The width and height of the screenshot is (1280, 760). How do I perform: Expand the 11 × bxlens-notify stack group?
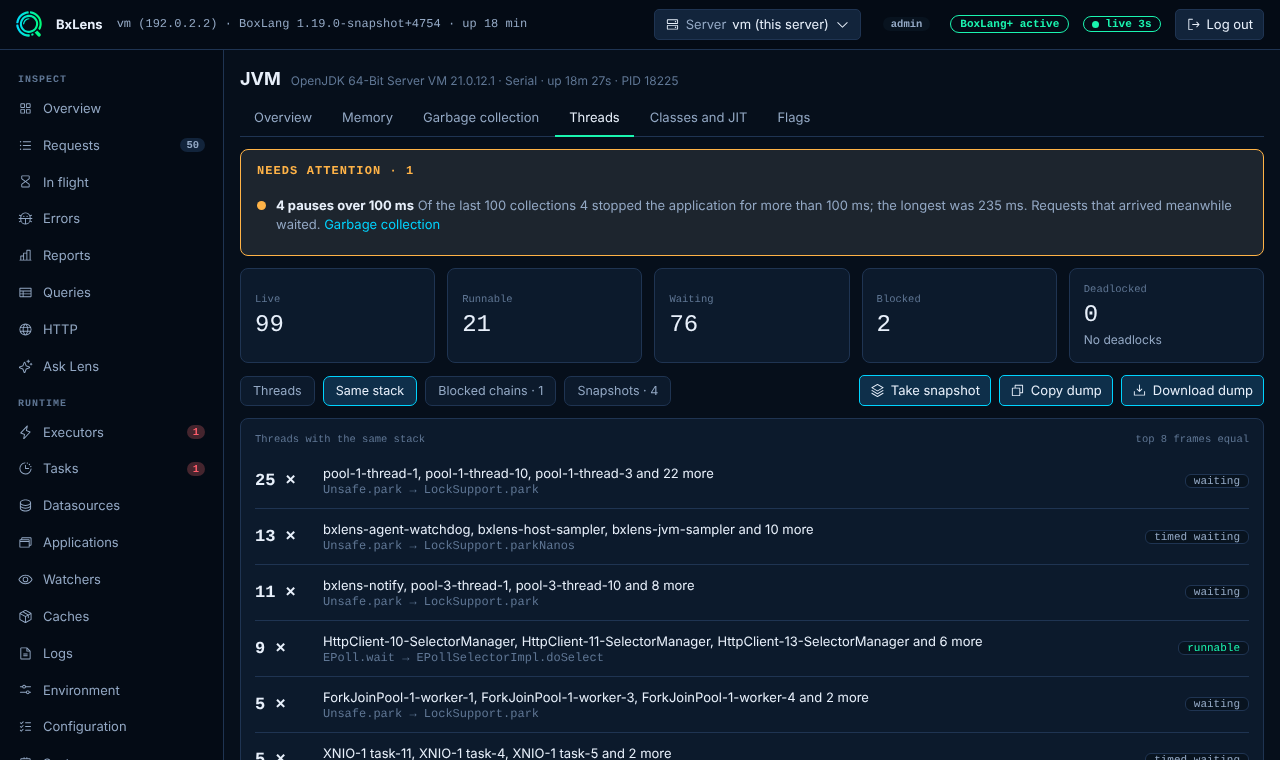[x=752, y=593]
